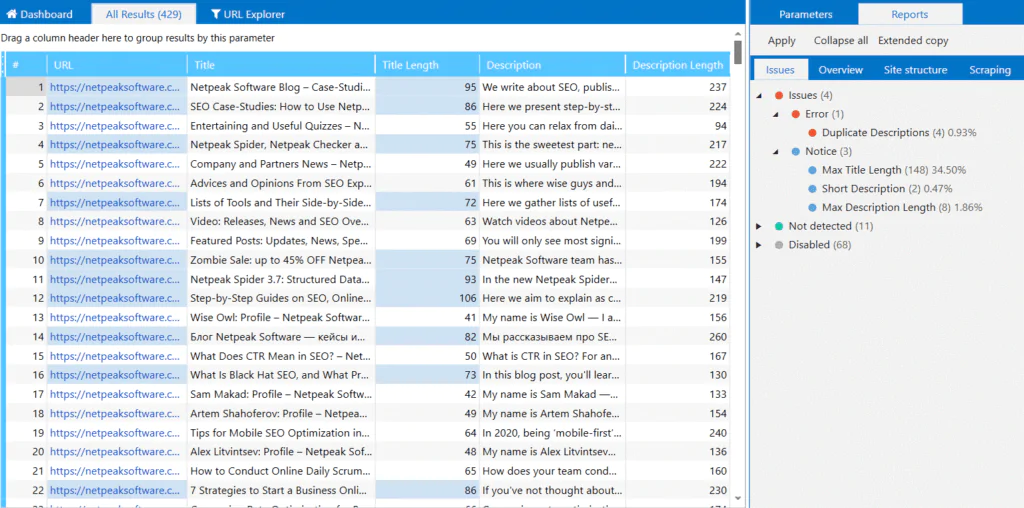Click the green dot beside Not detected
The height and width of the screenshot is (508, 1024).
tap(778, 226)
